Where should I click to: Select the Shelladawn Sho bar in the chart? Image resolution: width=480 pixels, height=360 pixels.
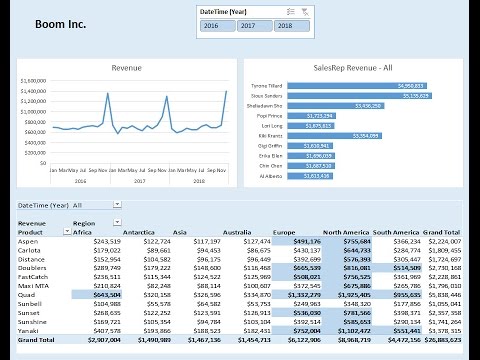click(x=336, y=106)
